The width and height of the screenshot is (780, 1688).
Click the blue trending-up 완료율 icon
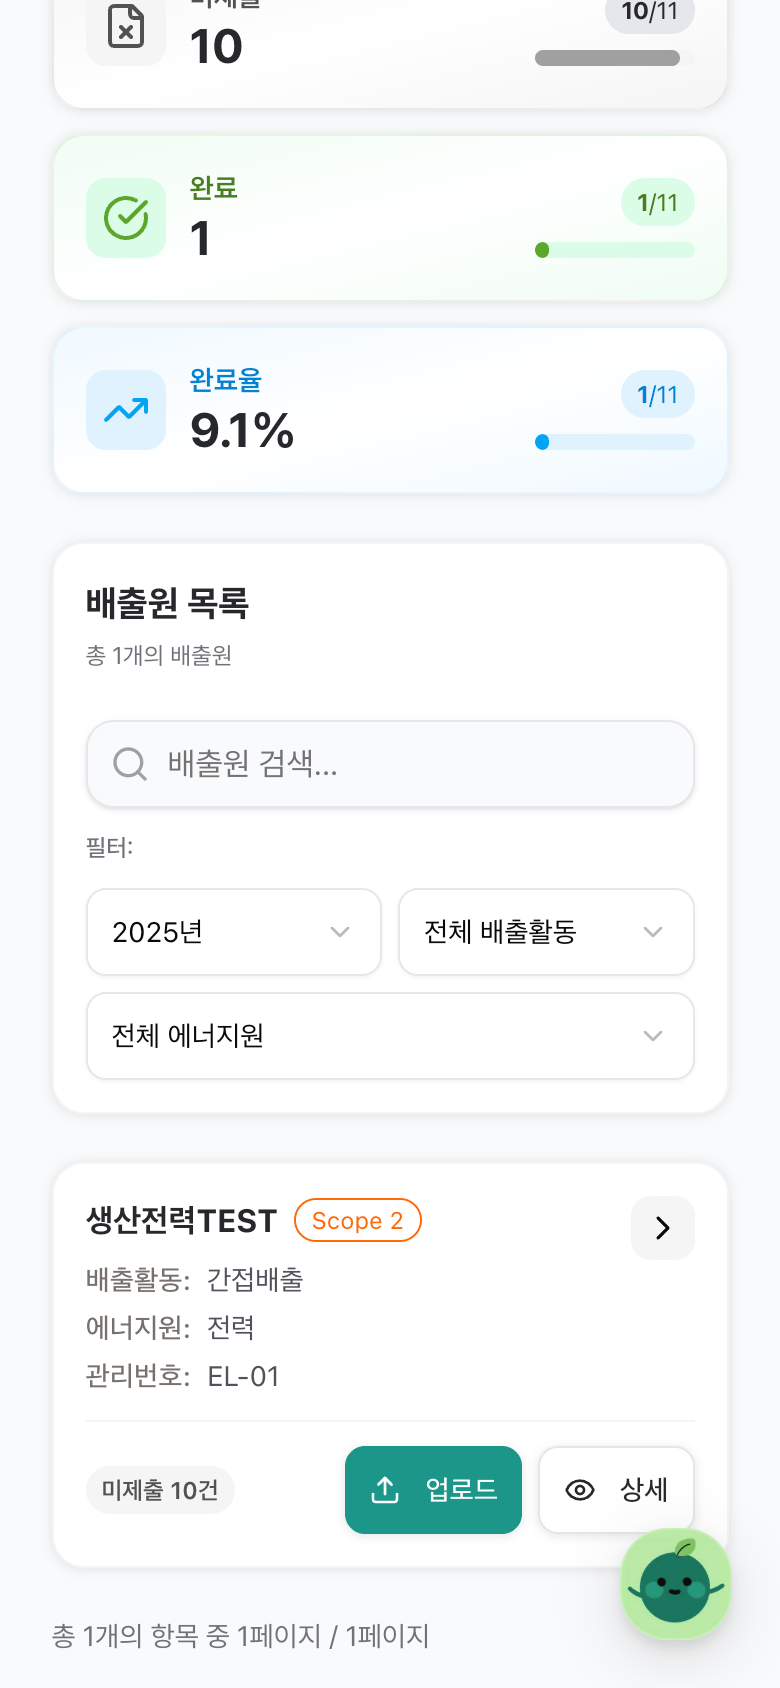(x=126, y=410)
